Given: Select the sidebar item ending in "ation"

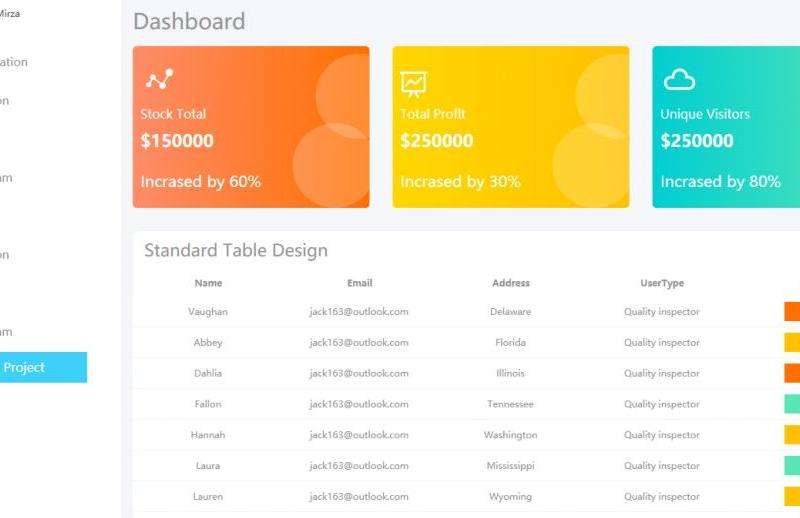Looking at the screenshot, I should [x=14, y=62].
